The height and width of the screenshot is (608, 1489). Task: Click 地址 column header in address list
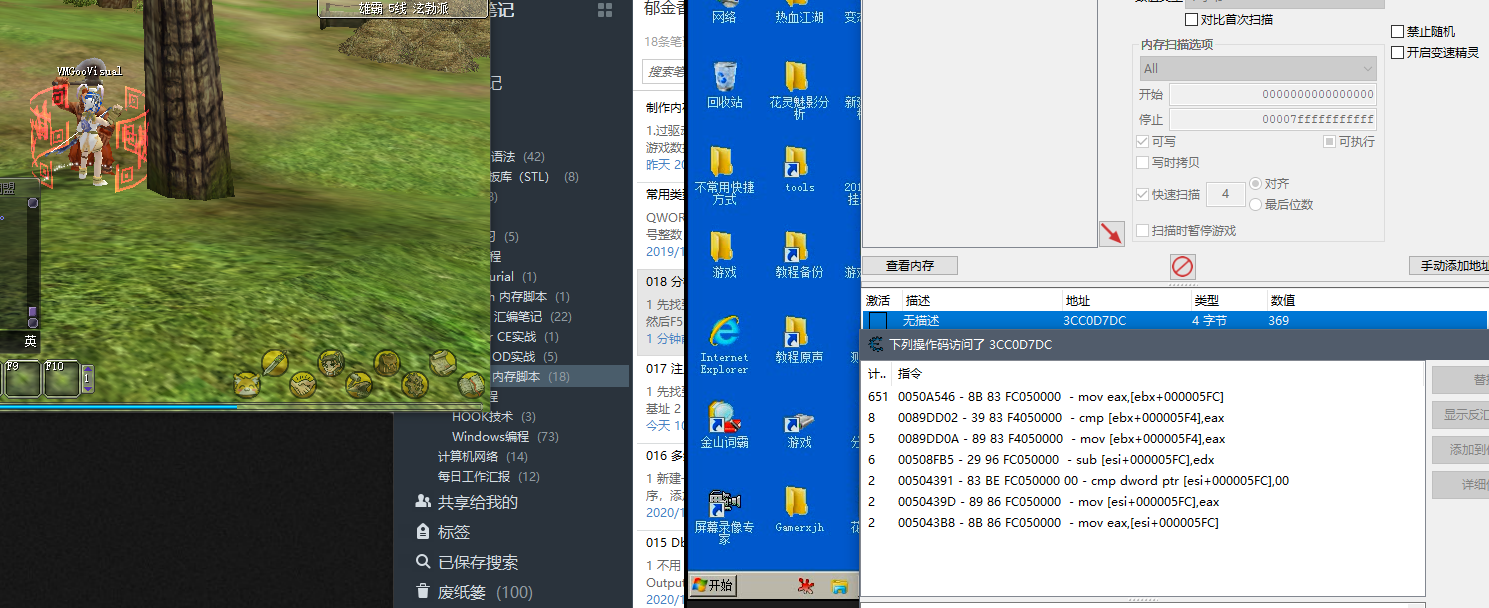click(1126, 301)
